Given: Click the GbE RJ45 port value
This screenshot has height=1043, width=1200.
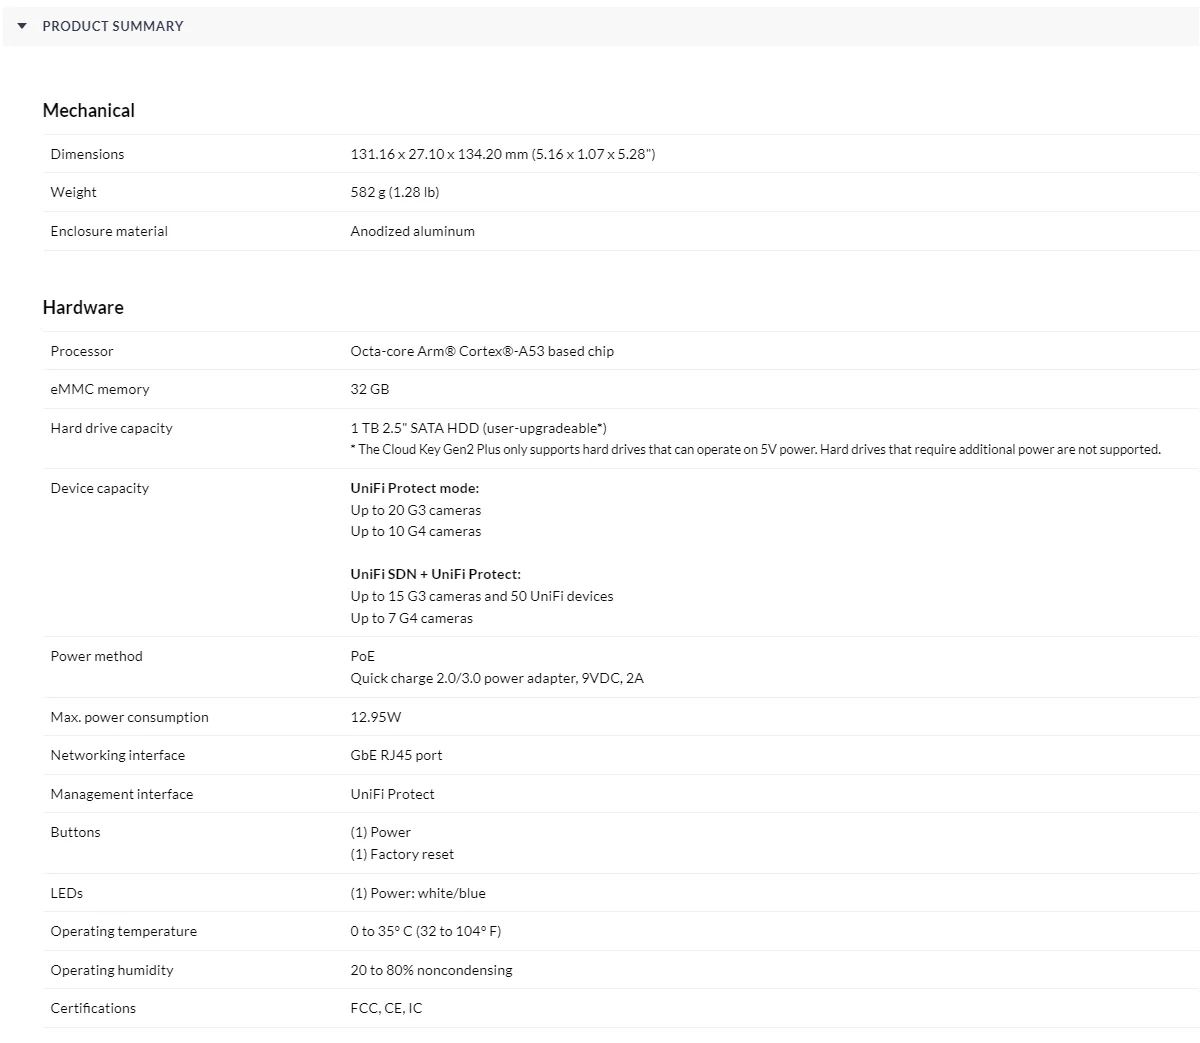Looking at the screenshot, I should coord(396,755).
